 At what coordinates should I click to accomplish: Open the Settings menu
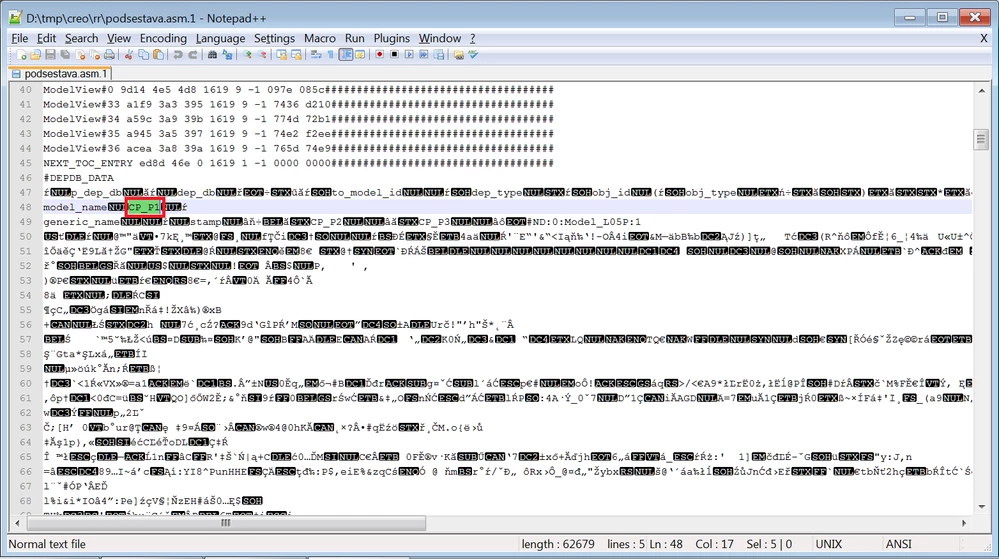coord(275,38)
